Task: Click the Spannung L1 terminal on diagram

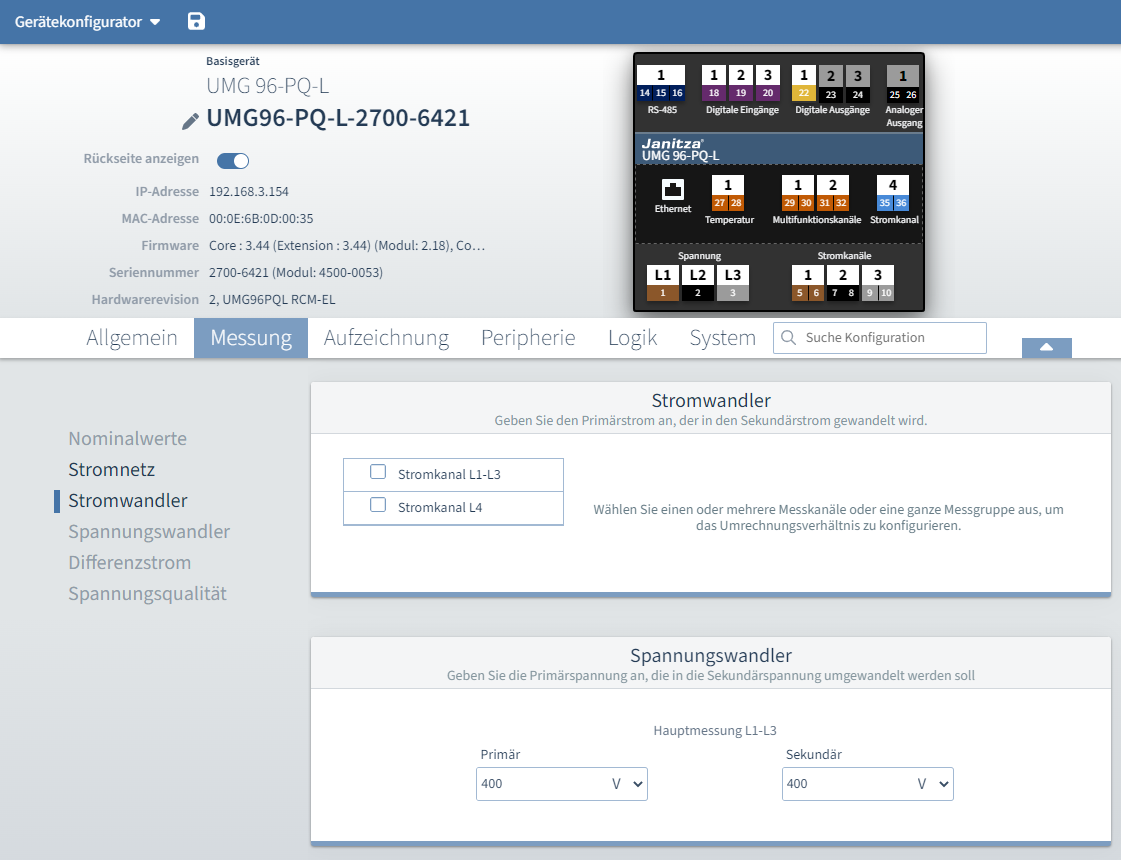Action: pos(662,283)
